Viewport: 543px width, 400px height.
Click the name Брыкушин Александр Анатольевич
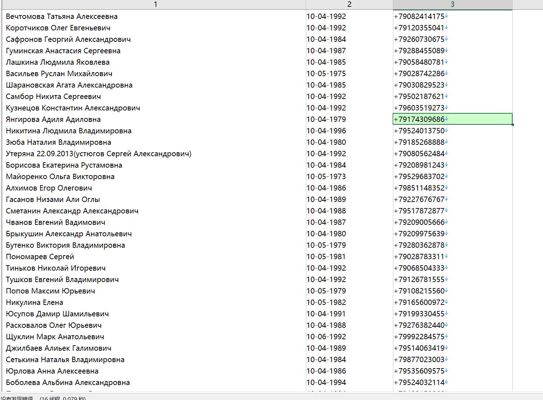click(x=69, y=233)
